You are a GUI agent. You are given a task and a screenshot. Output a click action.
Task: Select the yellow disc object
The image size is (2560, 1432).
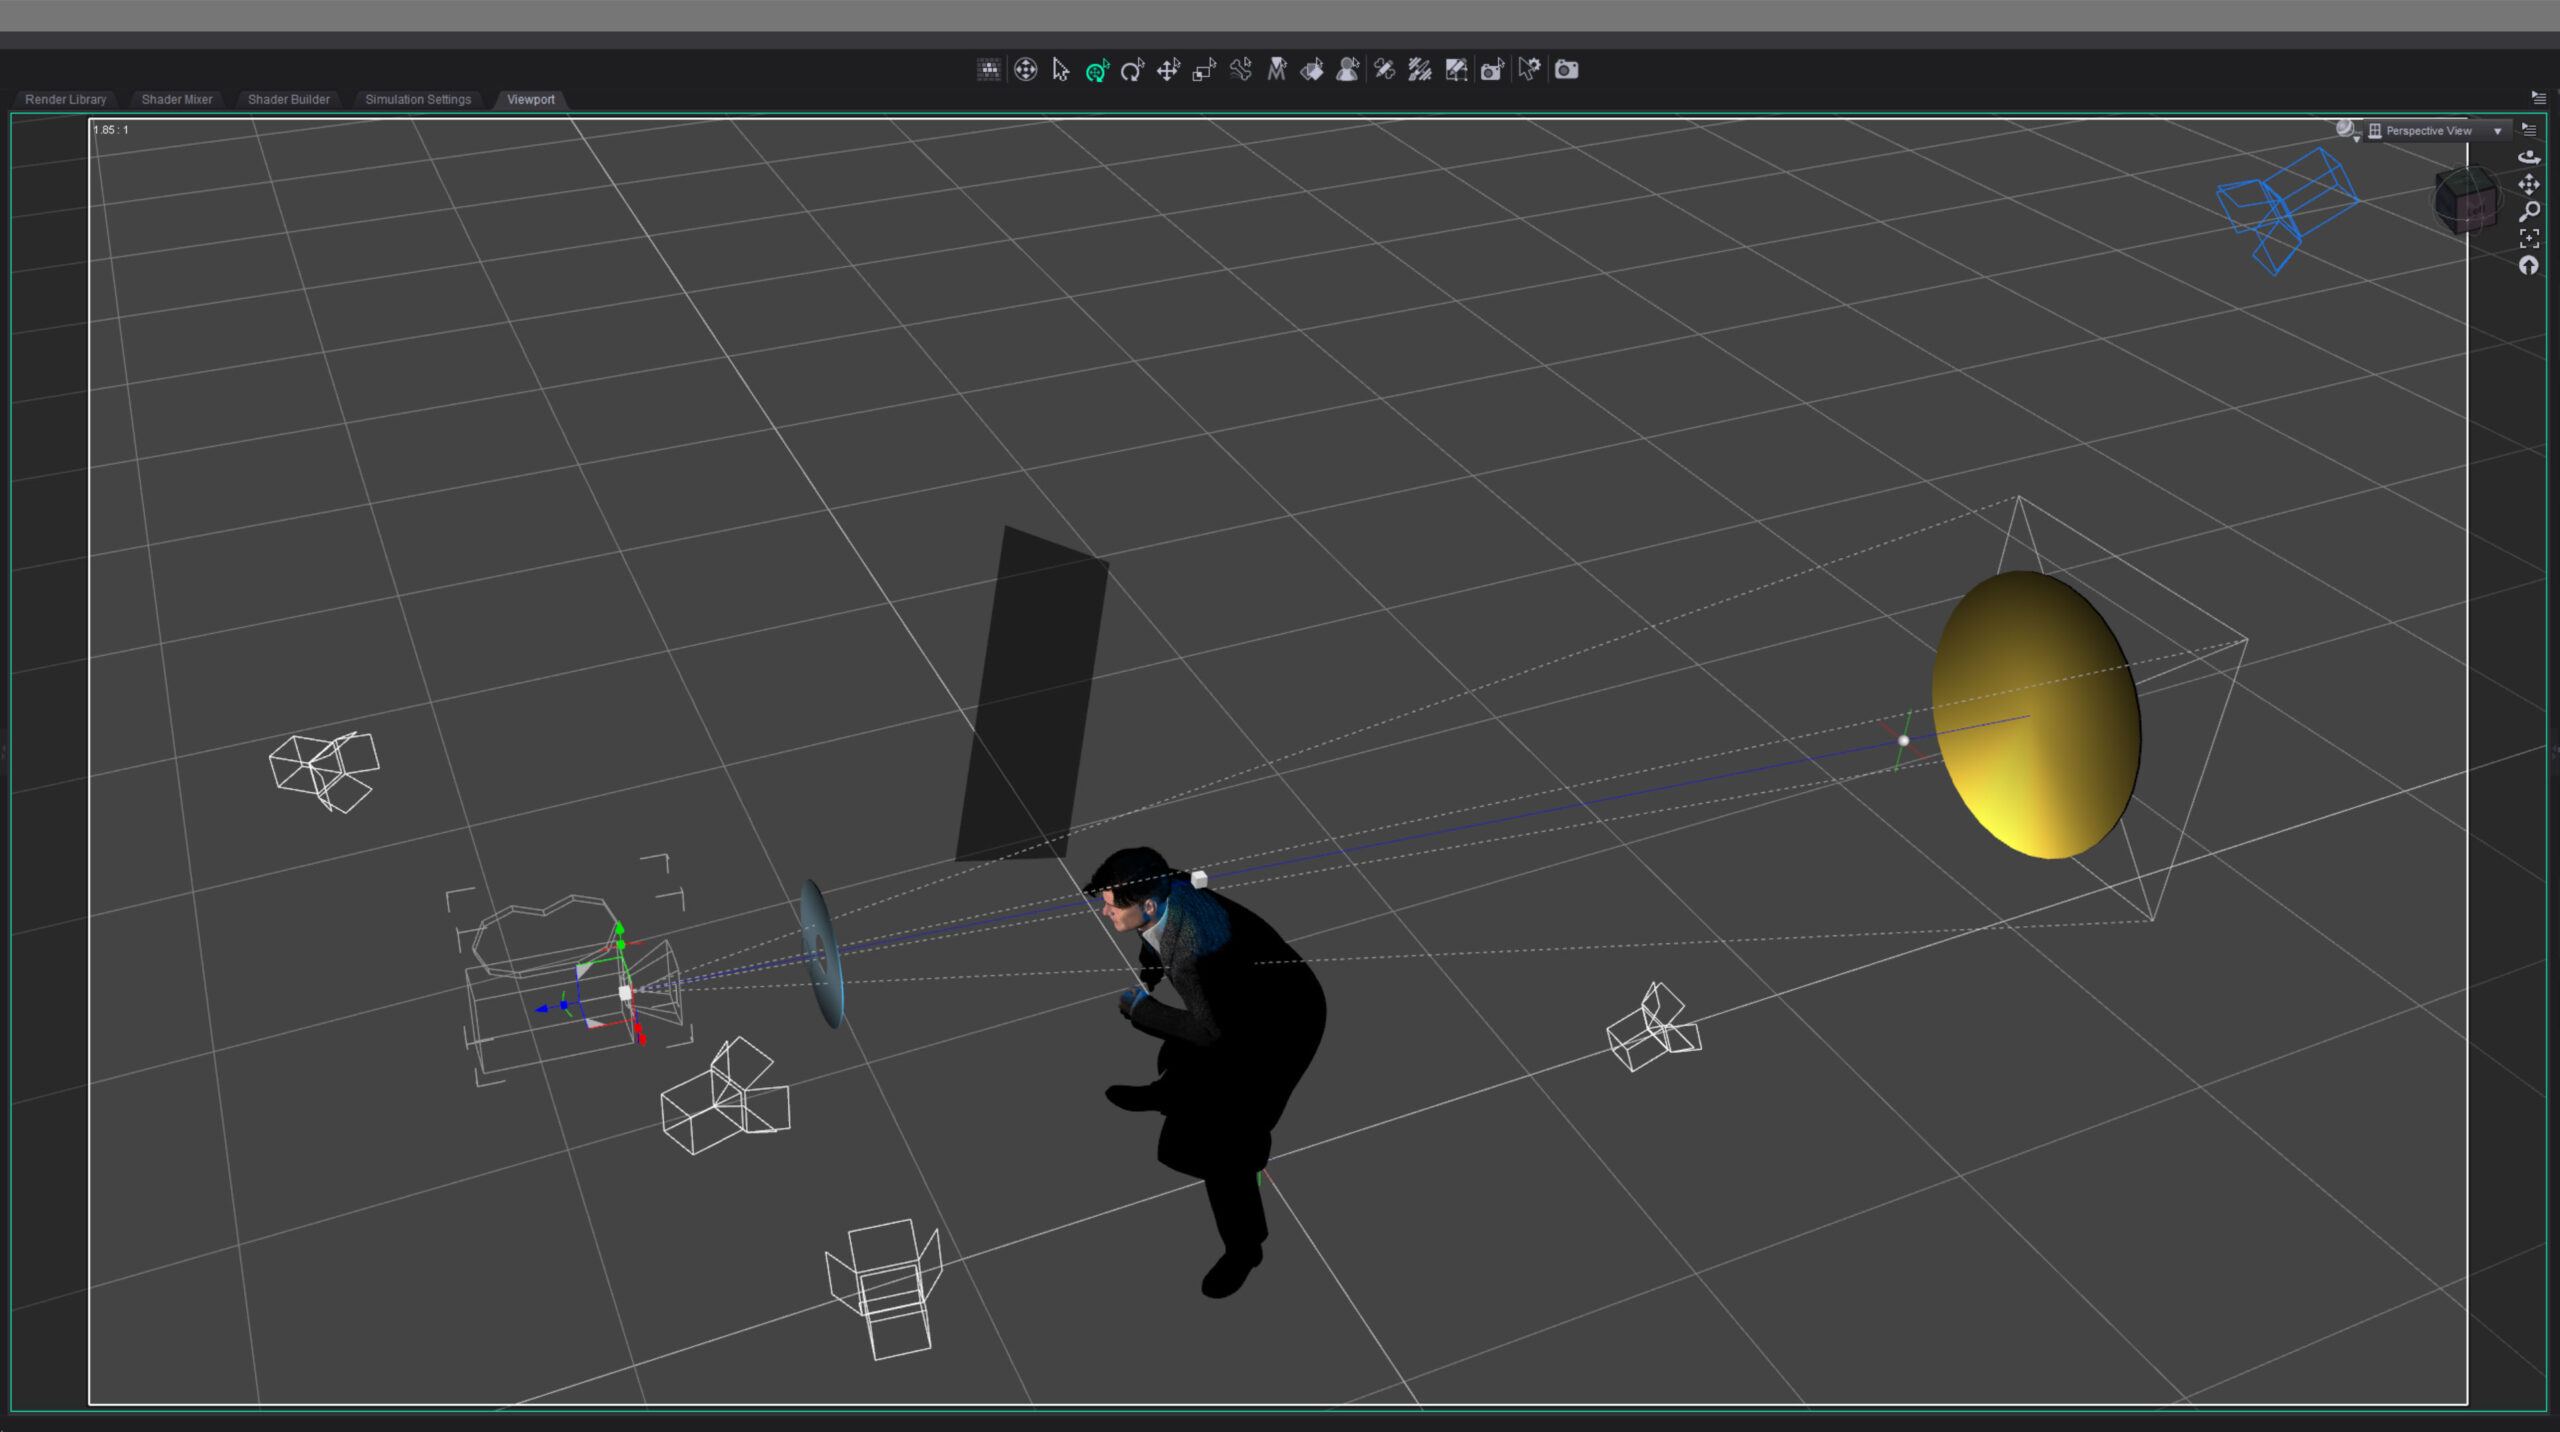pos(2036,714)
